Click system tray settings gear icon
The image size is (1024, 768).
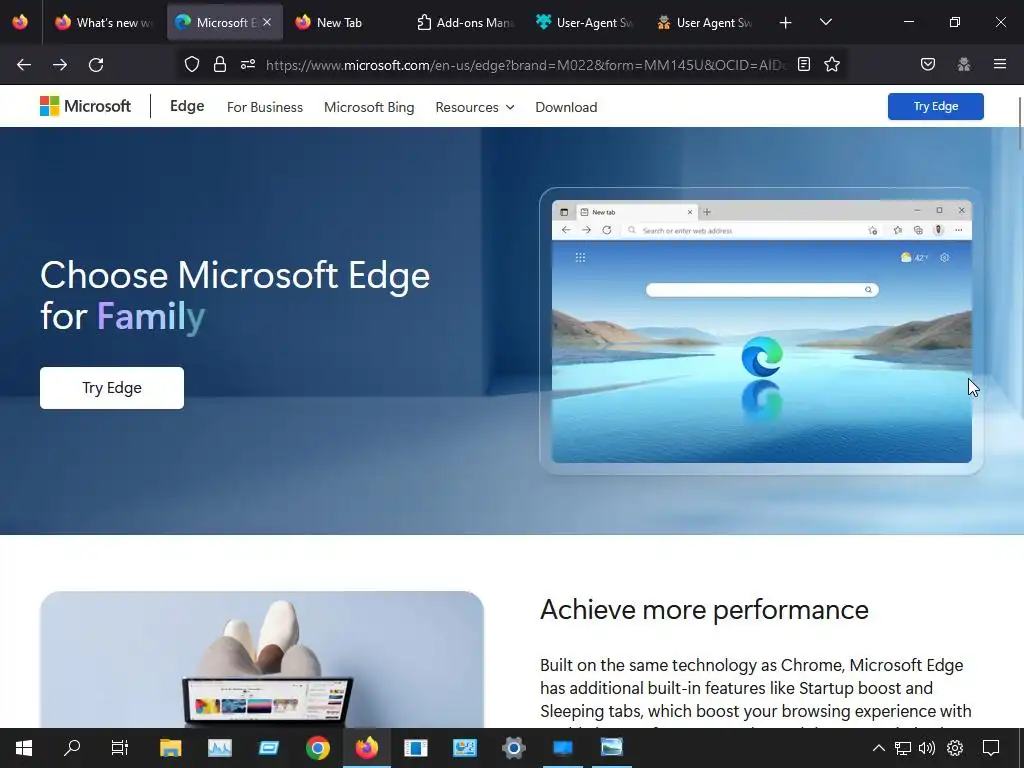pos(955,748)
